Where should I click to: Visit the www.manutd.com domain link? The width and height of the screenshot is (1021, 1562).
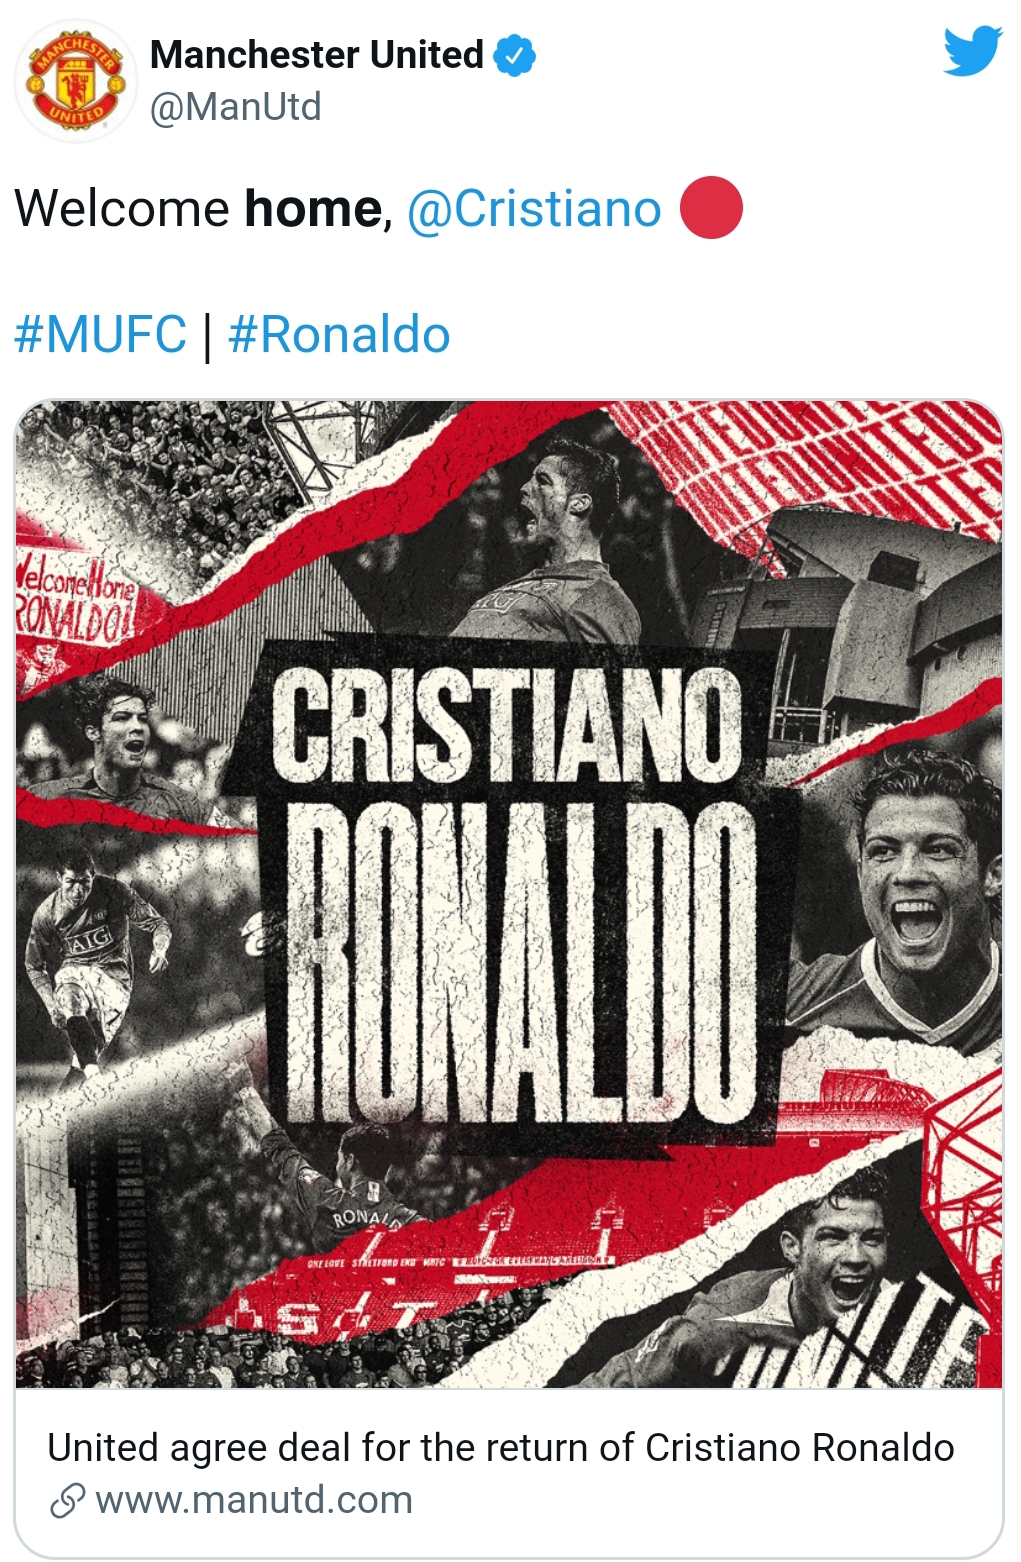click(x=254, y=1500)
